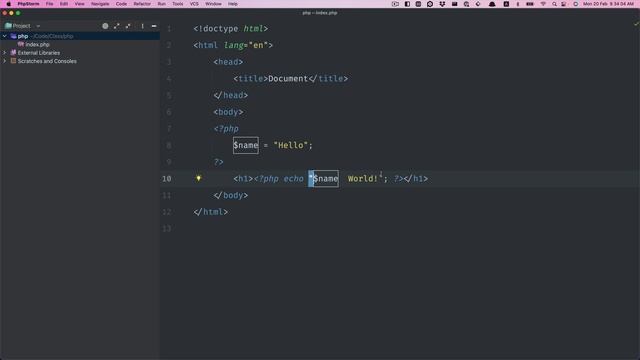Viewport: 640px width, 360px height.
Task: Click the World! text on line 10
Action: (x=362, y=178)
